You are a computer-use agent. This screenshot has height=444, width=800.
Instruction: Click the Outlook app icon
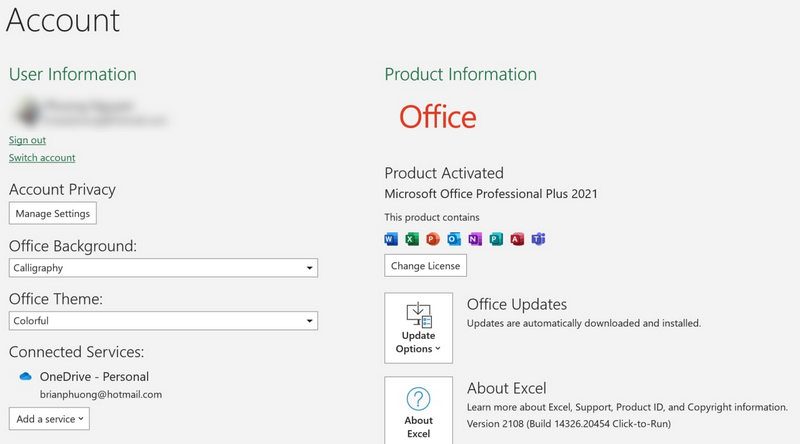tap(454, 239)
